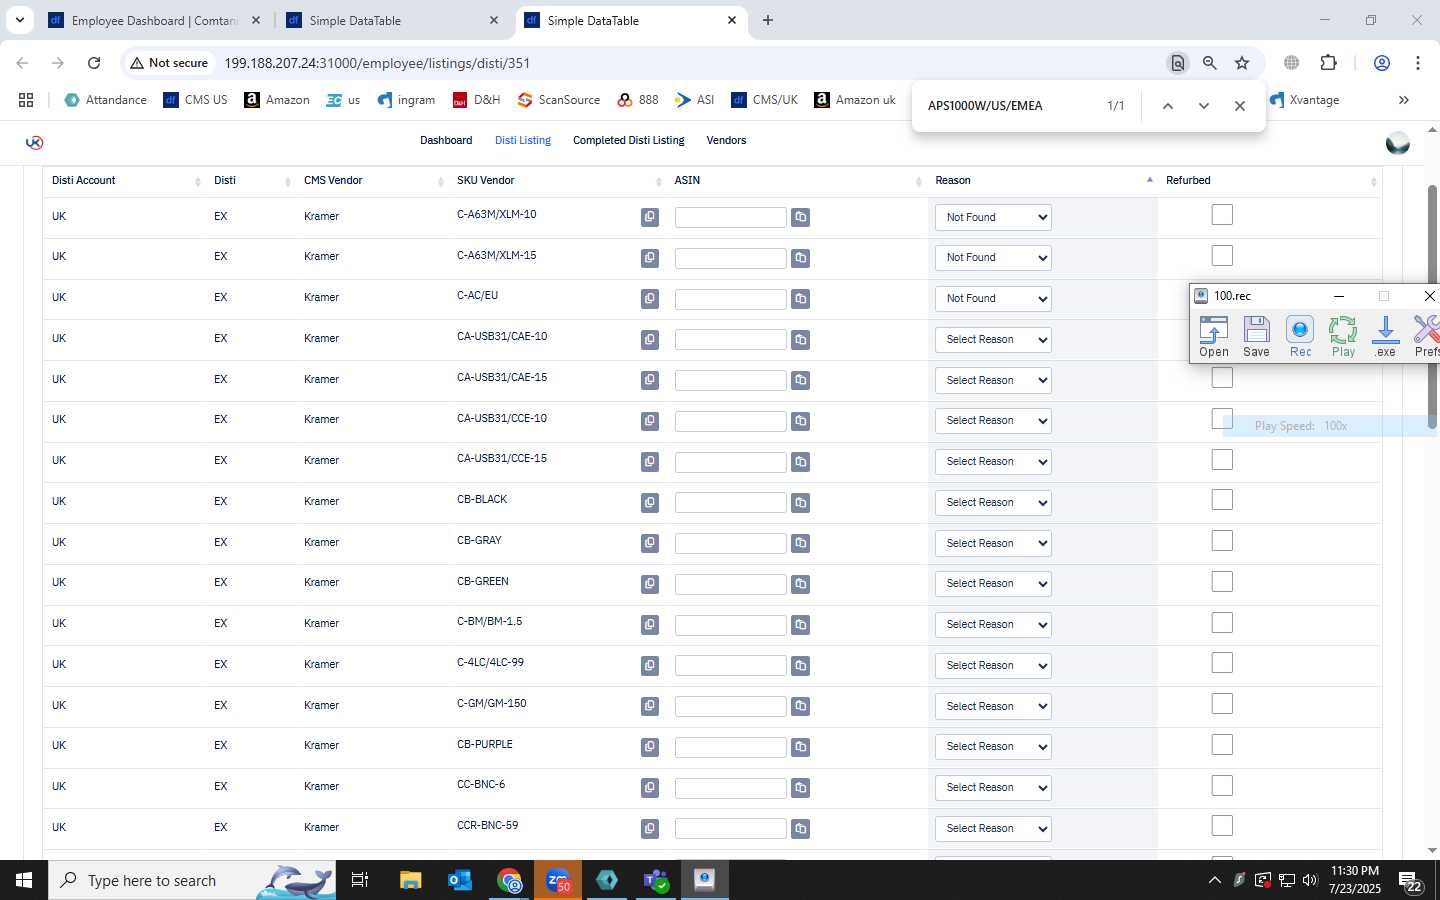
Task: Open Completed Disti Listing menu
Action: [629, 141]
